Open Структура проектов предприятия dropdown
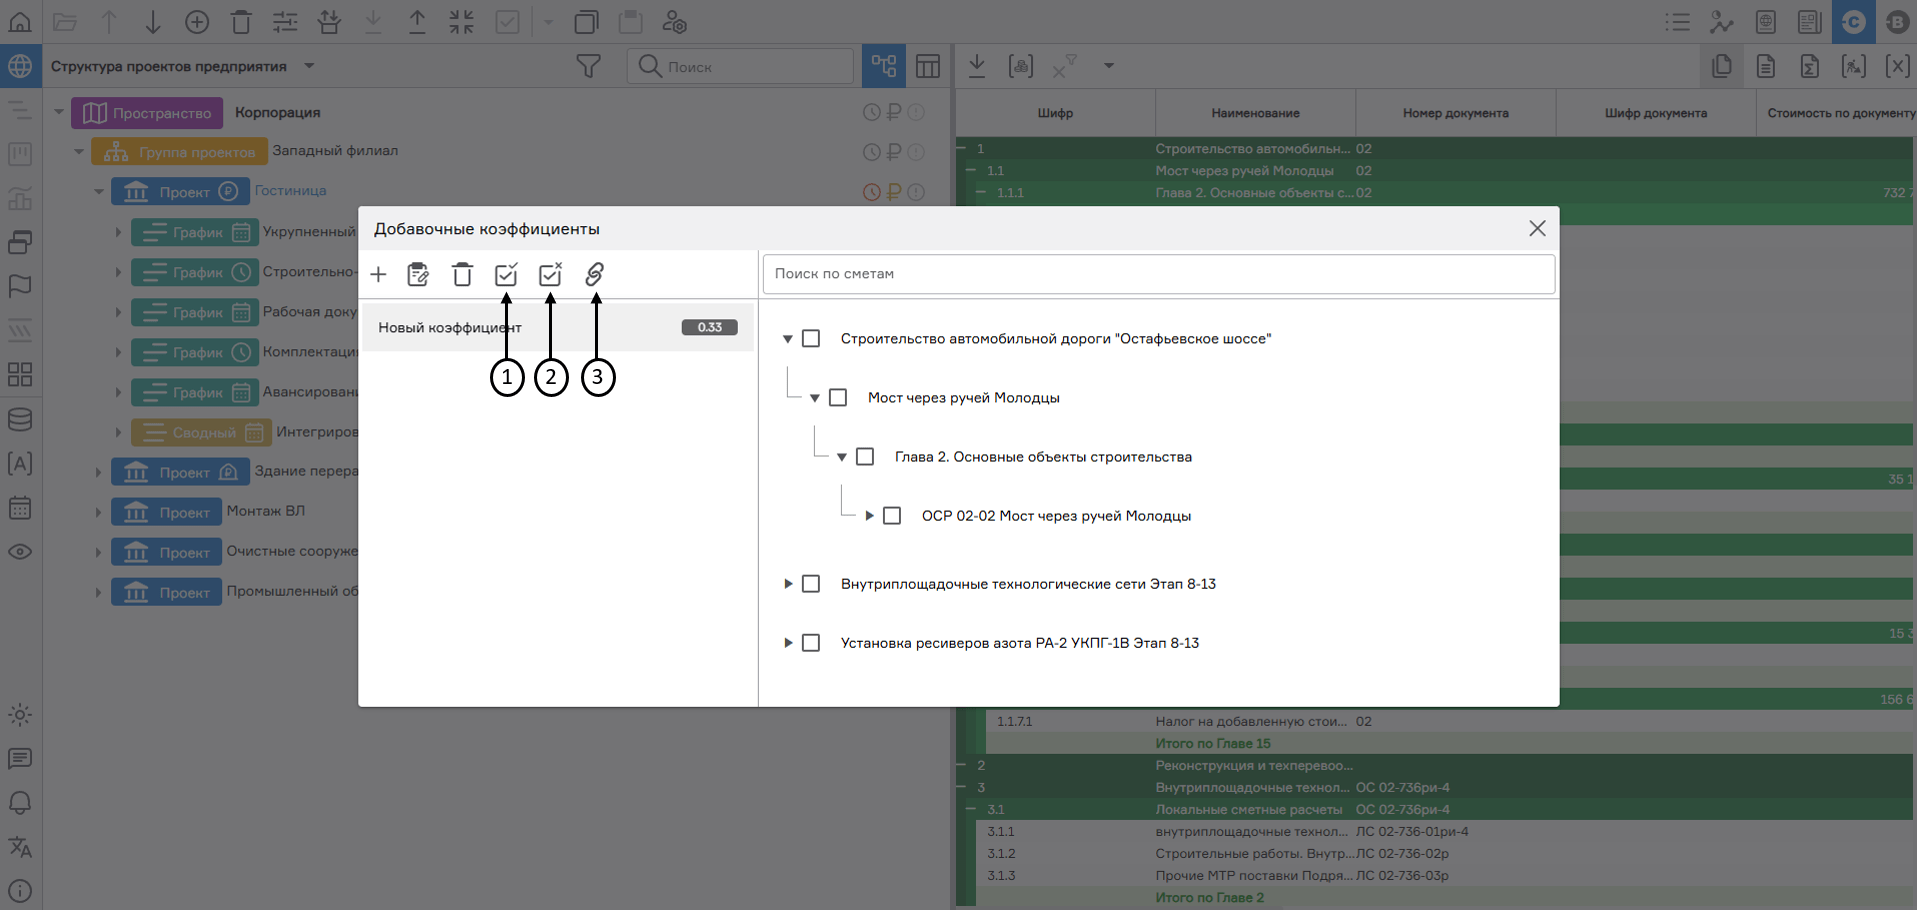This screenshot has height=910, width=1917. click(309, 66)
